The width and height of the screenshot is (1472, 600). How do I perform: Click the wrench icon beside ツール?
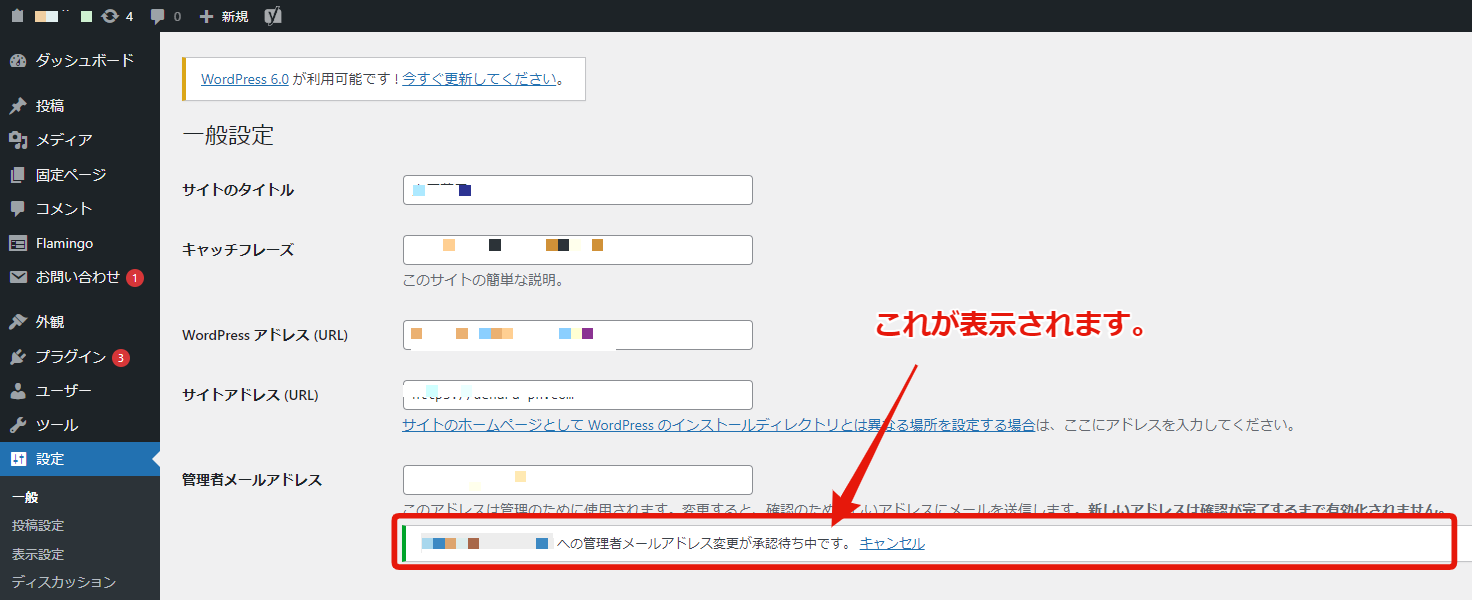[x=17, y=425]
